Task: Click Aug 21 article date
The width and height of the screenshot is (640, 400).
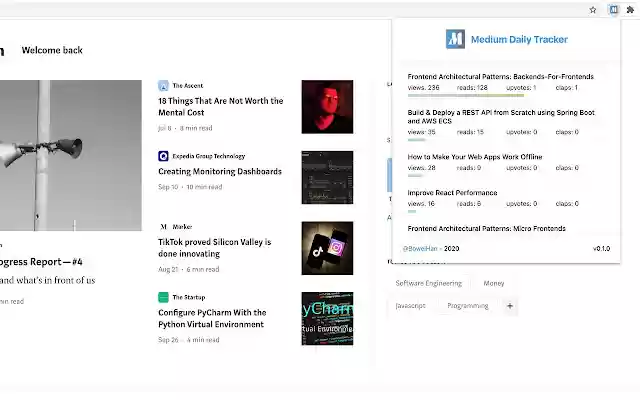Action: tap(168, 269)
